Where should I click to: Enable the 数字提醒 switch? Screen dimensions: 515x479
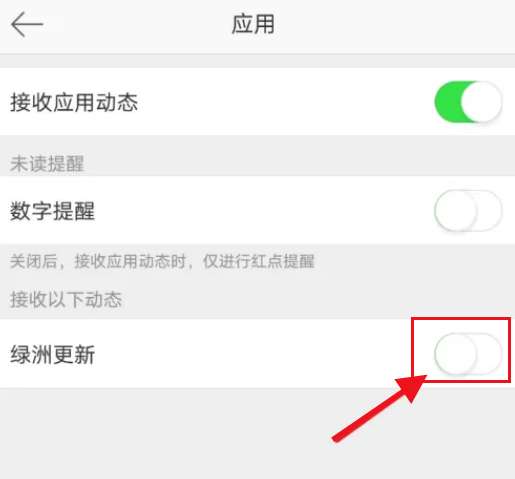[468, 210]
